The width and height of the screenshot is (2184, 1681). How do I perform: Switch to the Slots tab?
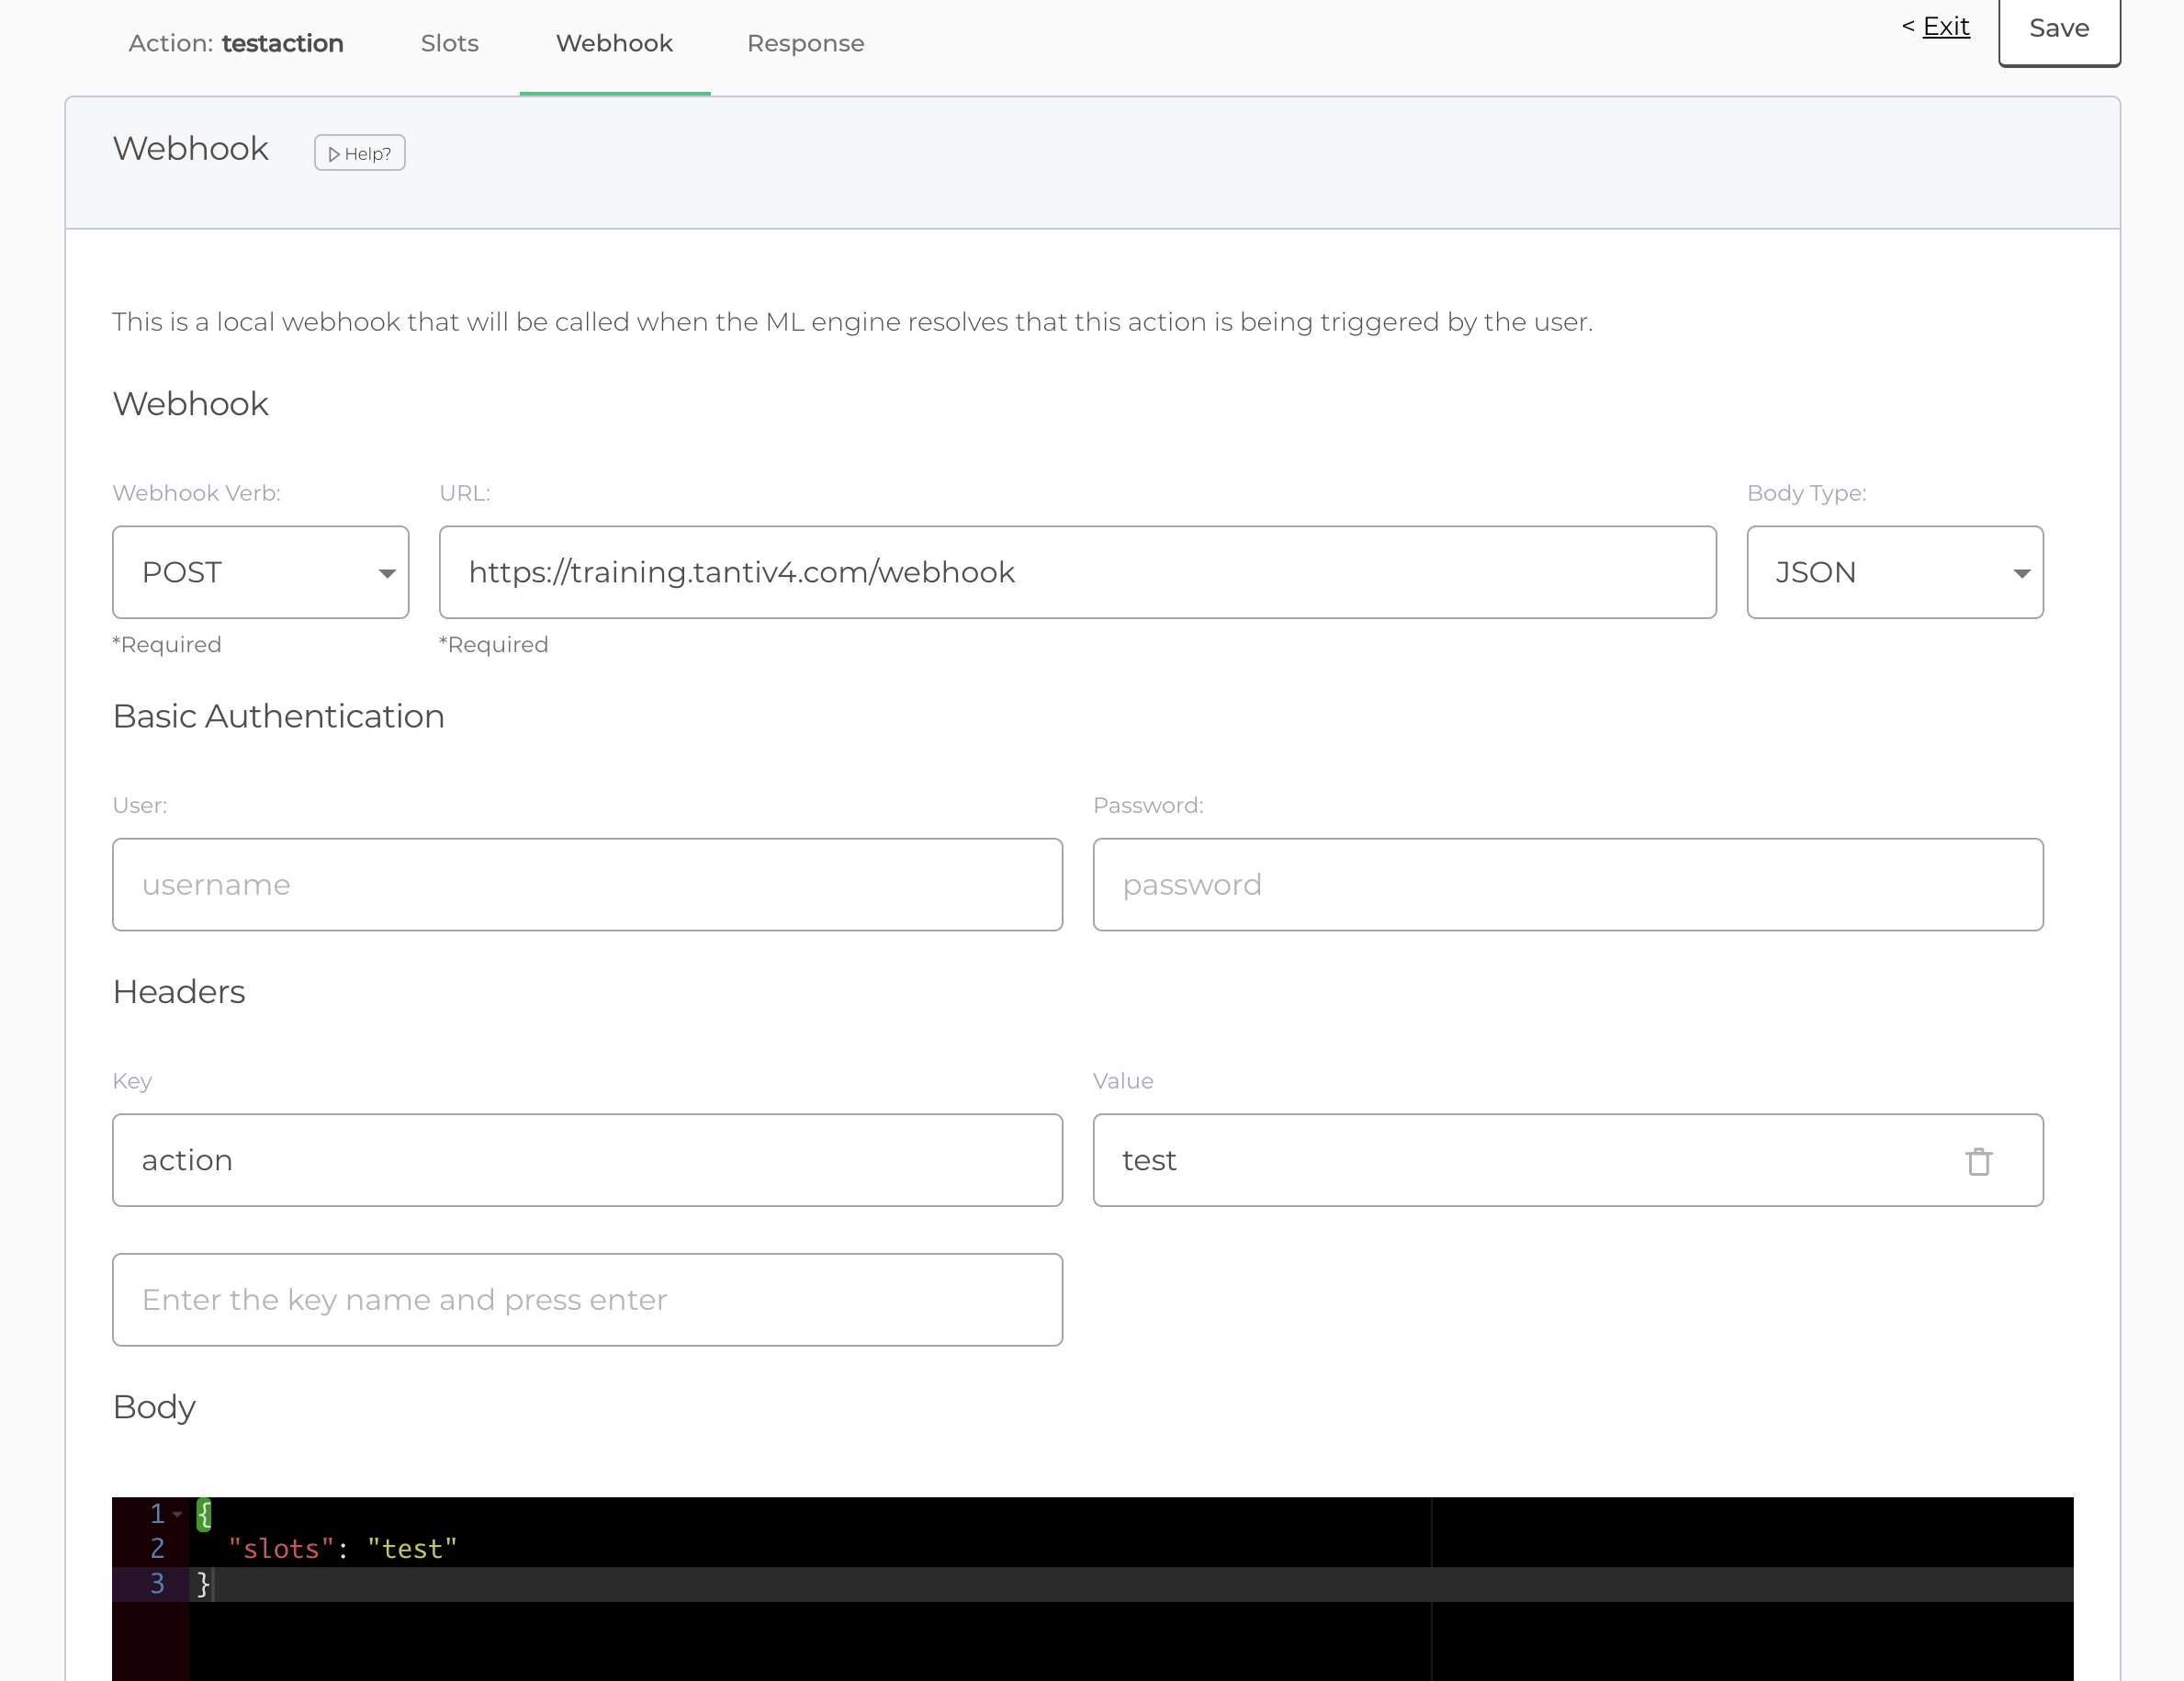click(x=449, y=43)
